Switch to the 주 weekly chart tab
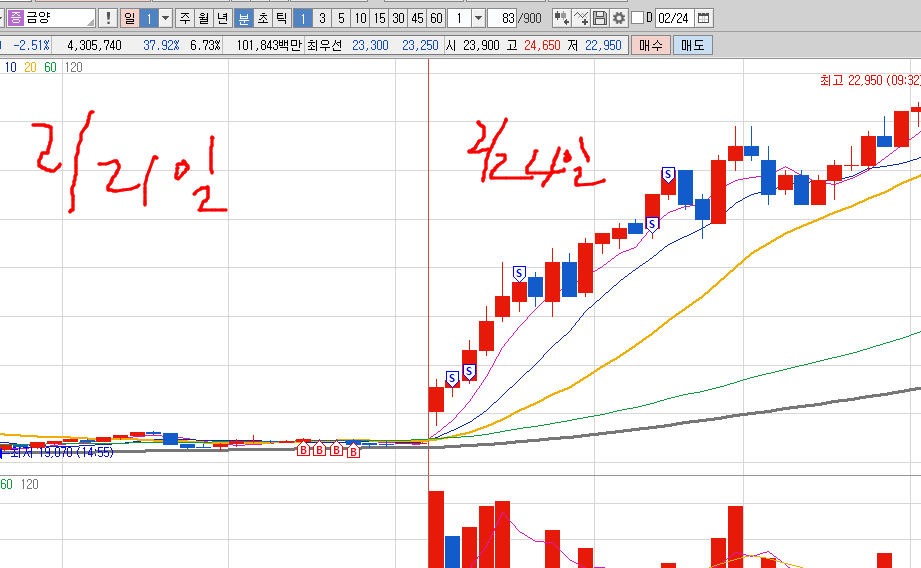Screen dimensions: 921x568 (x=185, y=18)
